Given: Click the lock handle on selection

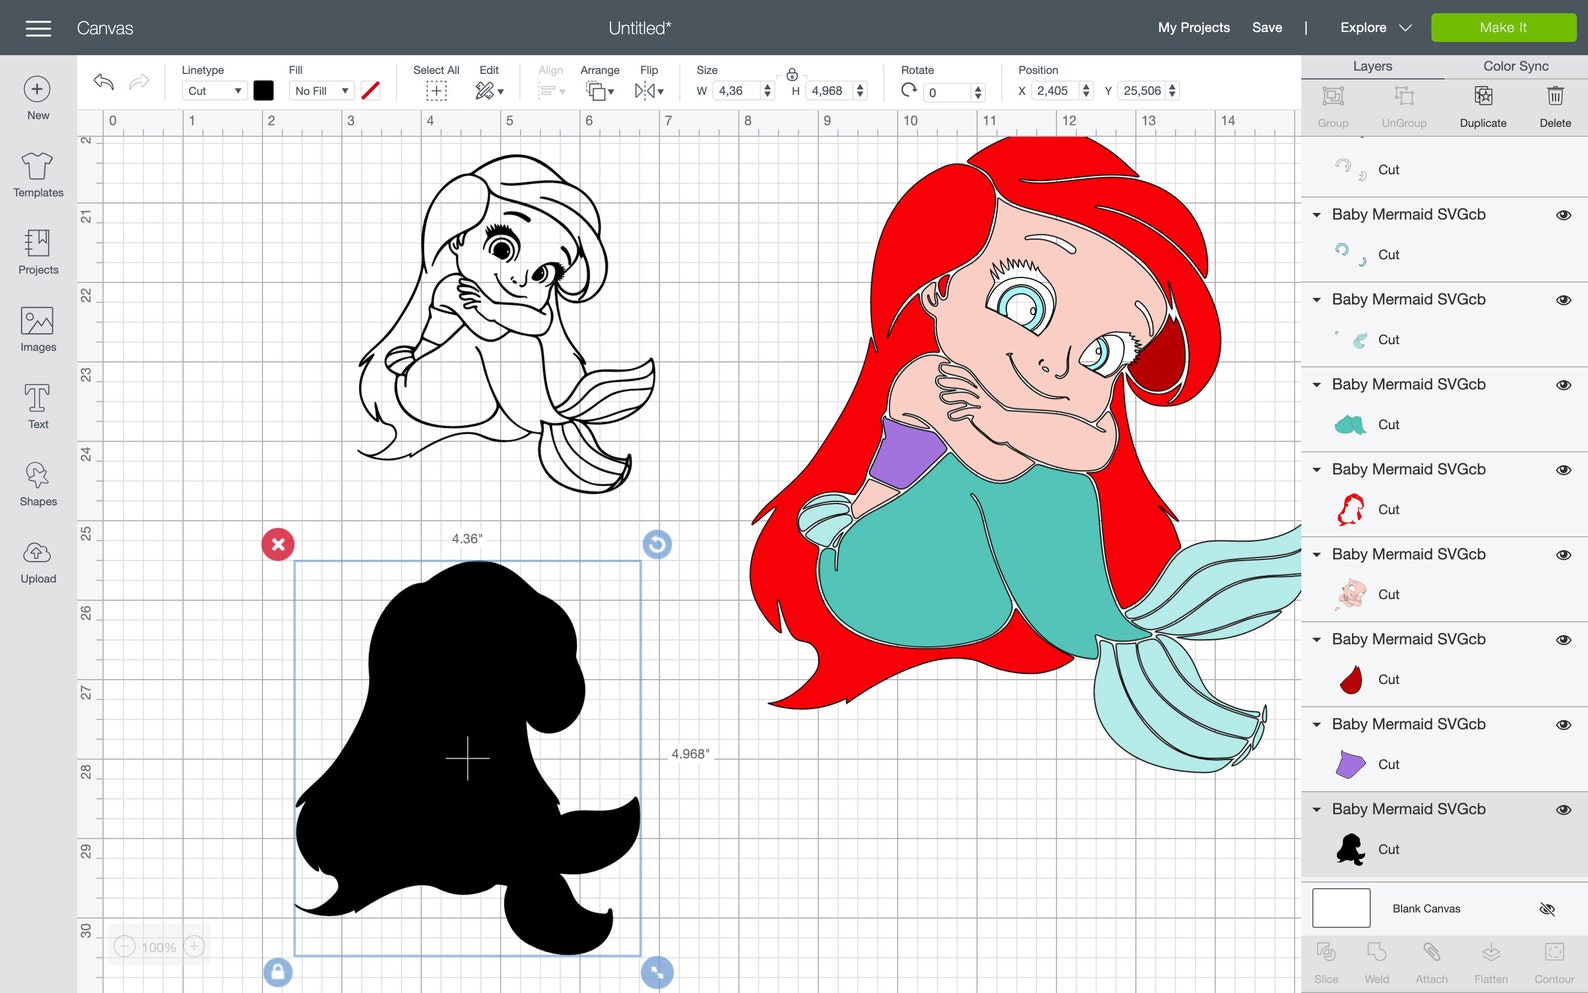Looking at the screenshot, I should pos(278,972).
